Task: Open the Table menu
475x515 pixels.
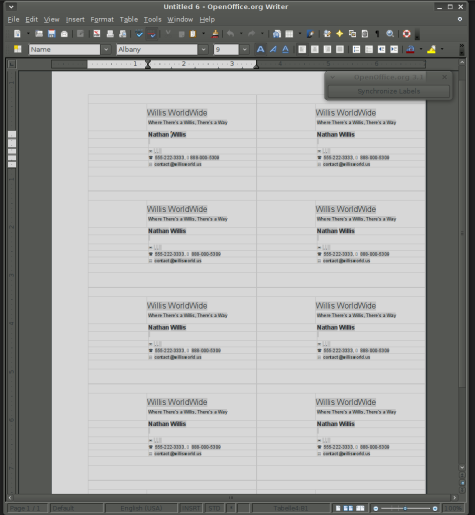Action: (x=129, y=20)
